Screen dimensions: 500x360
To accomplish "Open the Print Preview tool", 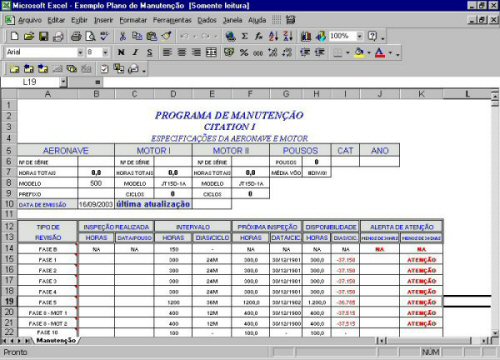I will [x=90, y=36].
